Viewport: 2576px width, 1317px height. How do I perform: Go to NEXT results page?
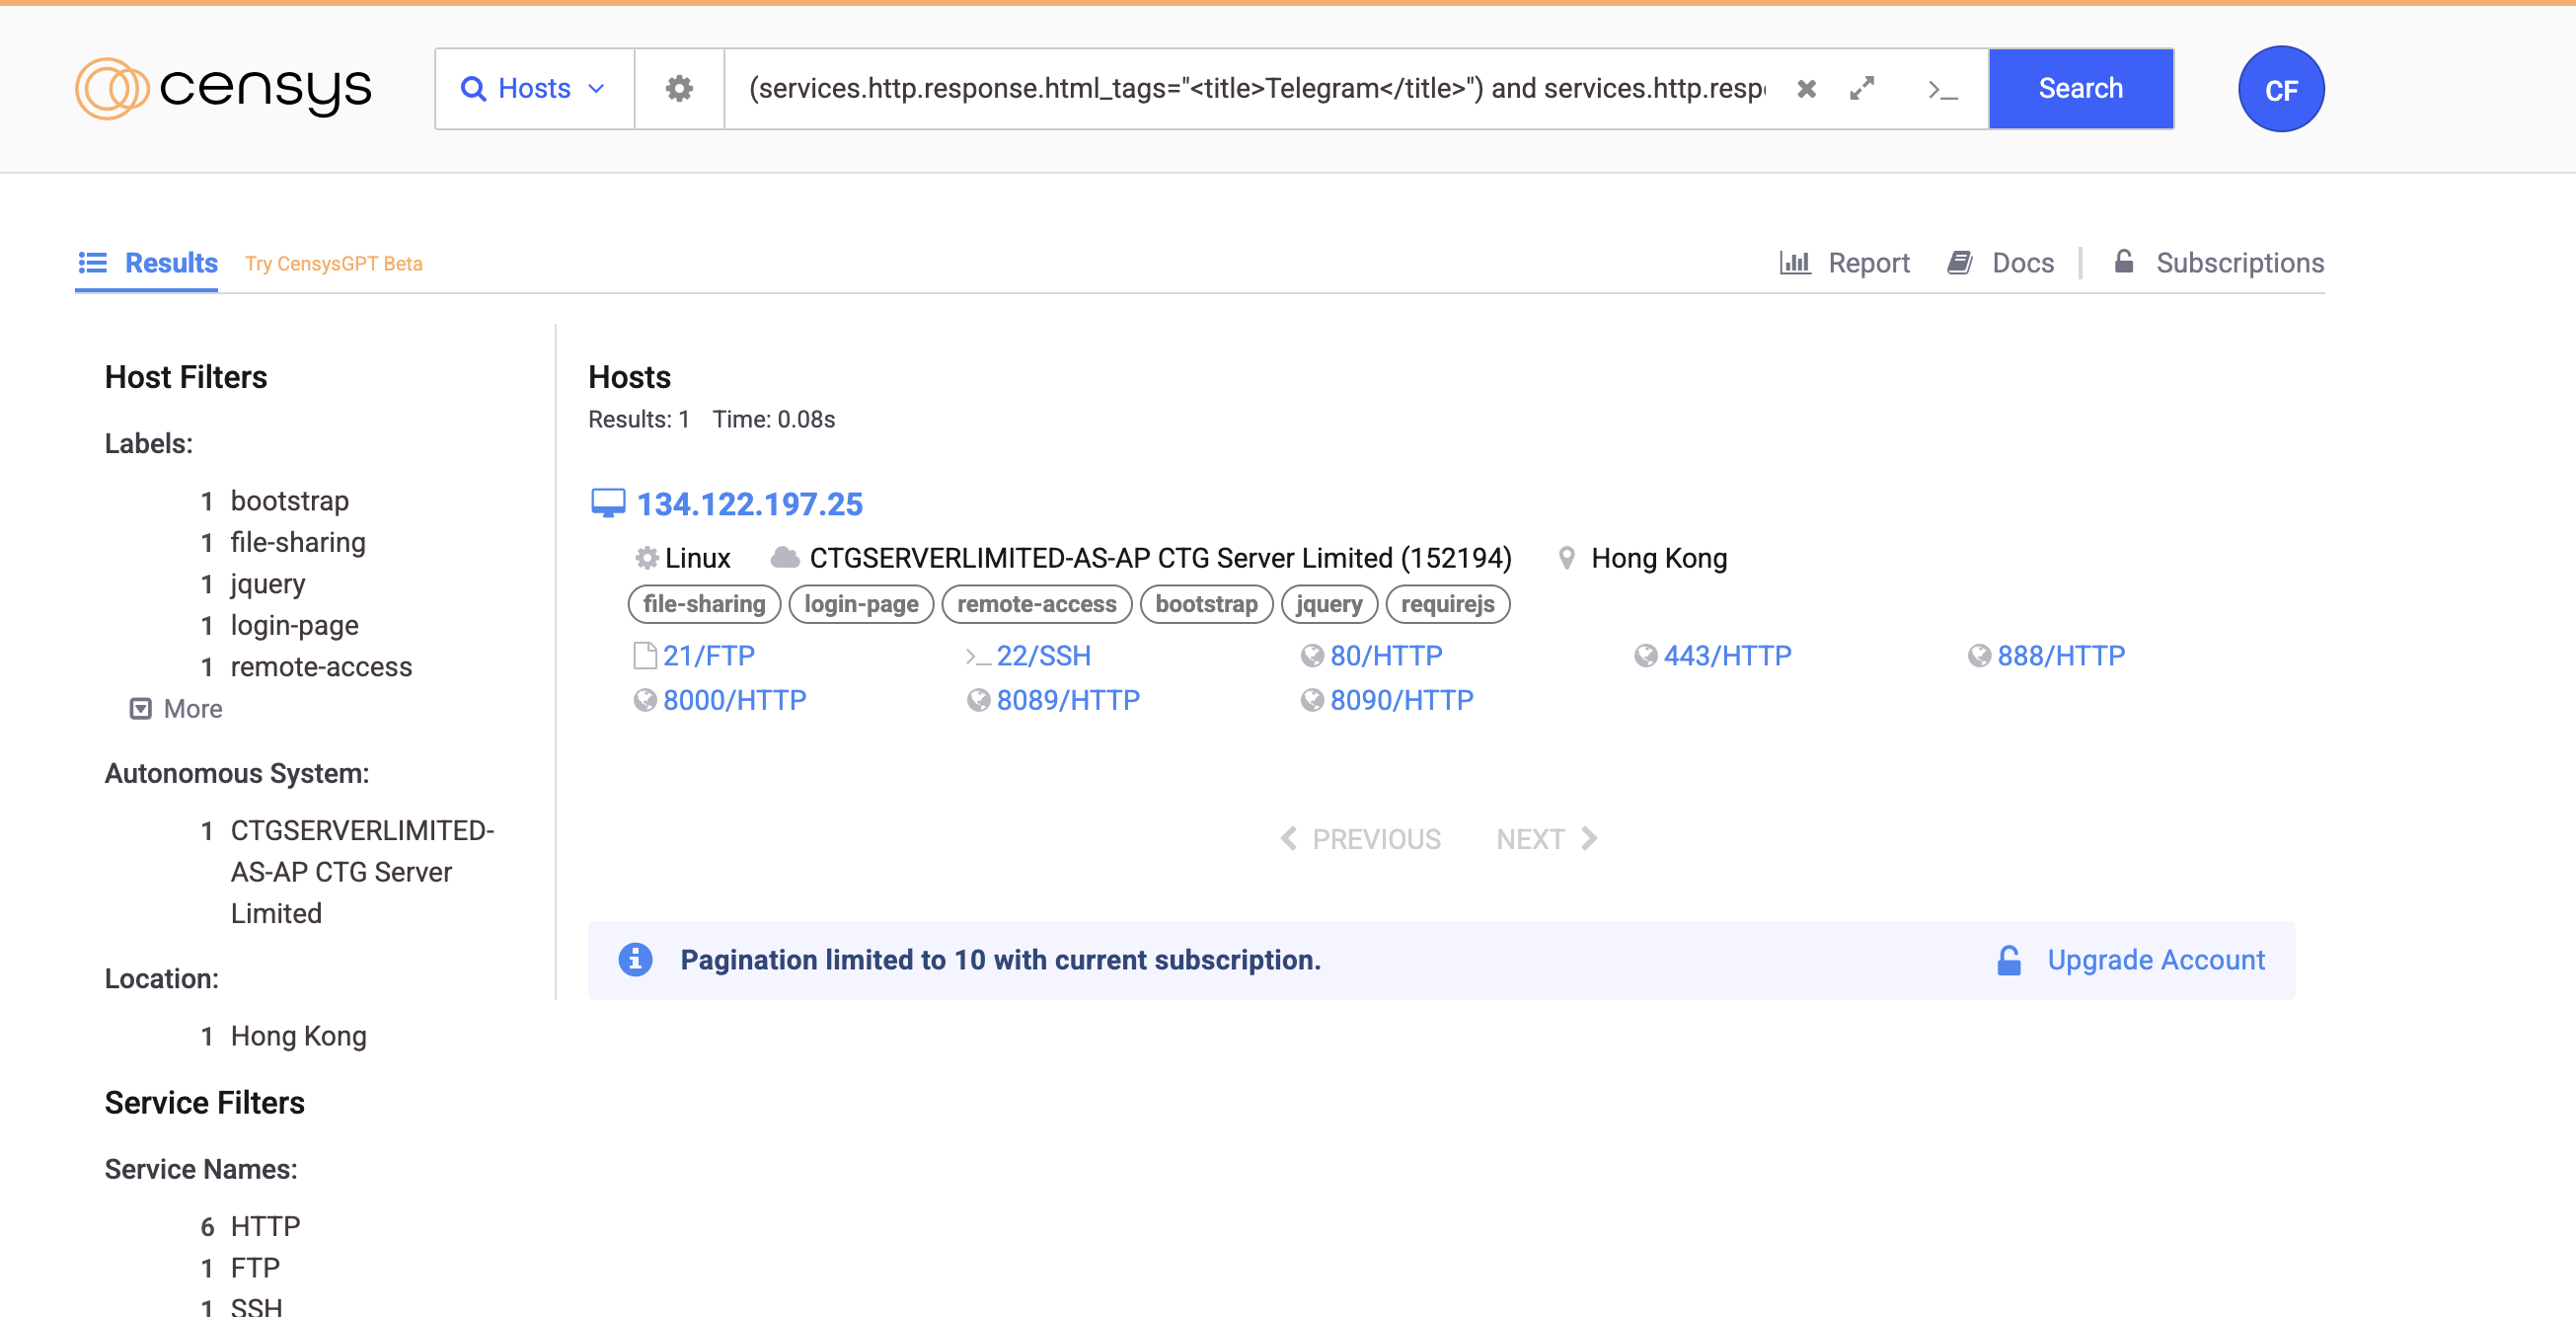point(1546,838)
